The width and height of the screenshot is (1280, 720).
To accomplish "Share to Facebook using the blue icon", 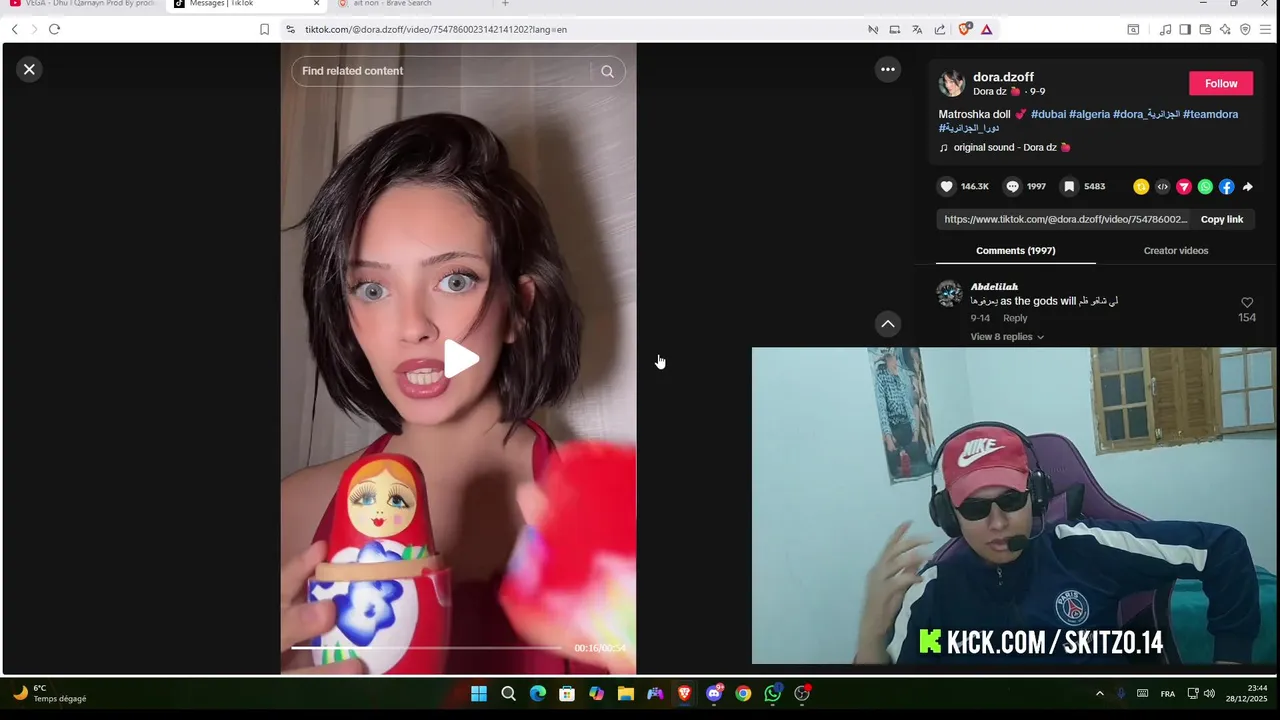I will coord(1226,186).
